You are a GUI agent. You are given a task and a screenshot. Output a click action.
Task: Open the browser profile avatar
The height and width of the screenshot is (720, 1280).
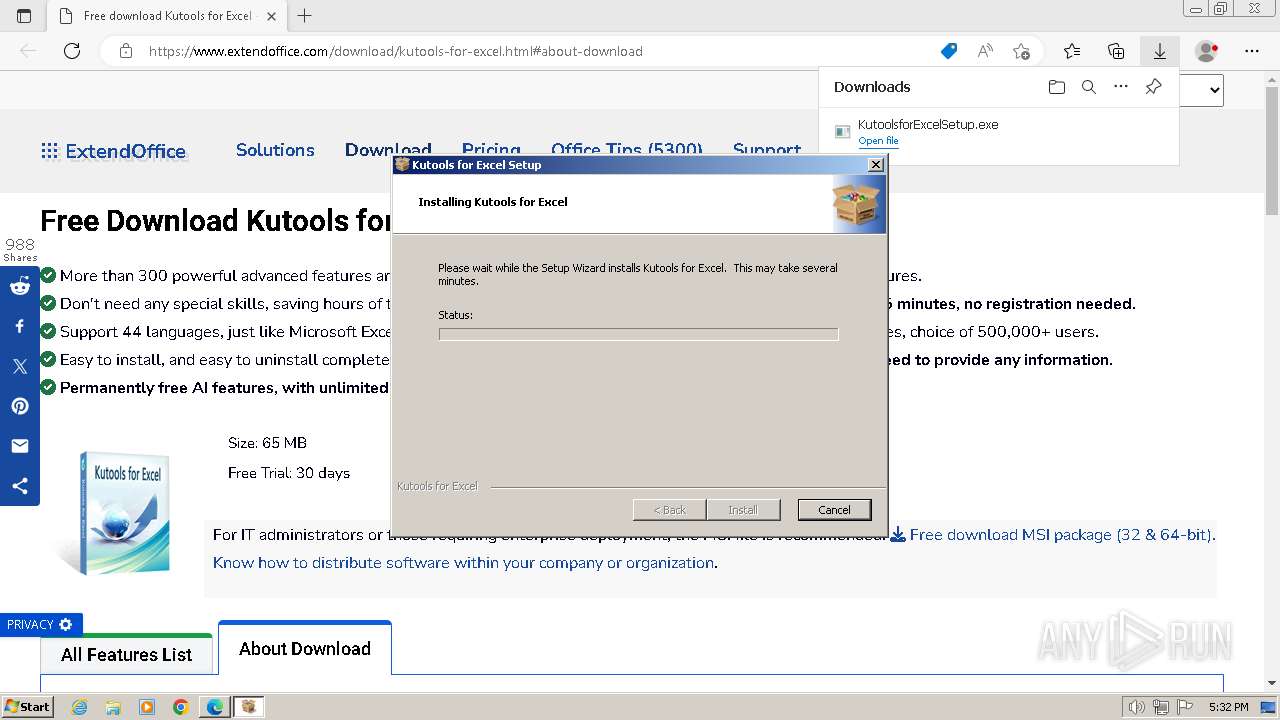pyautogui.click(x=1207, y=51)
